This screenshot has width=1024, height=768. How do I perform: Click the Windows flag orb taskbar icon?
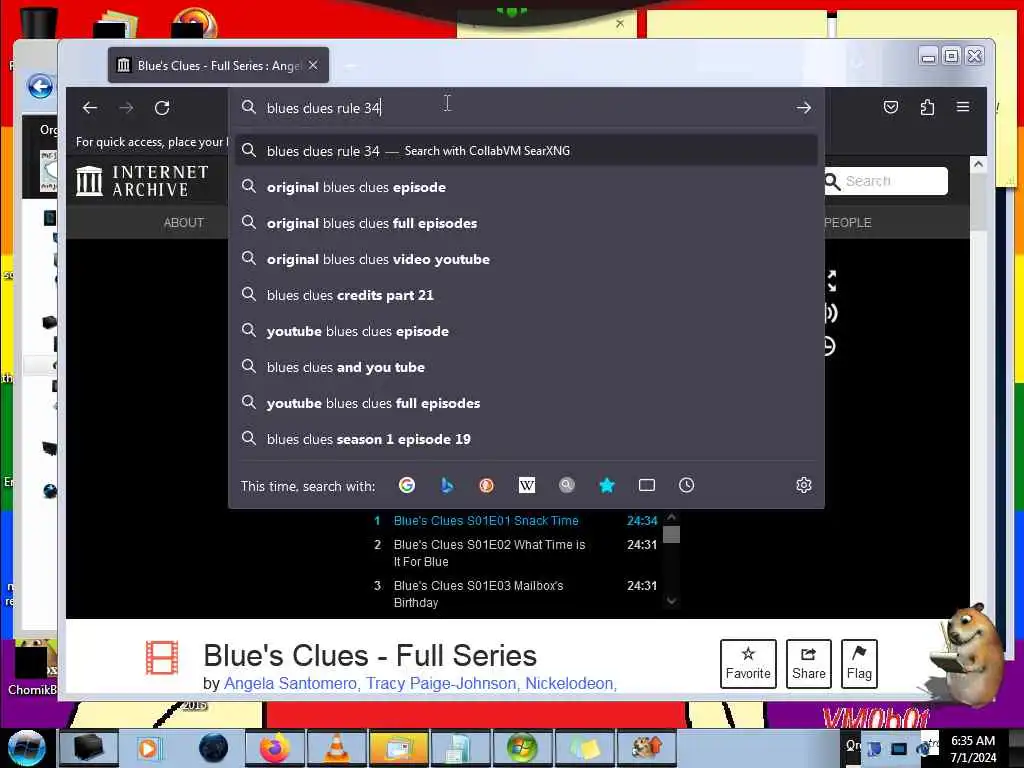click(521, 748)
